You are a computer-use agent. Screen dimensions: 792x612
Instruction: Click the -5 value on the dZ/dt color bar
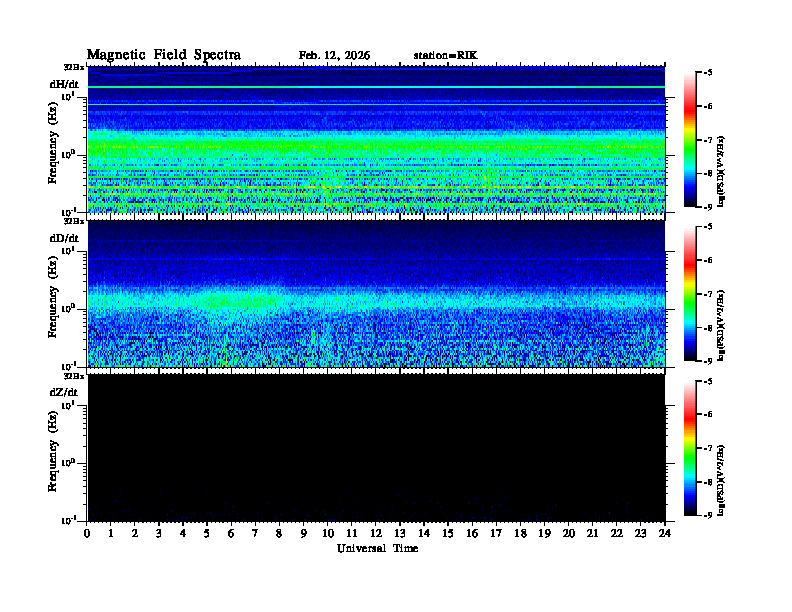click(x=707, y=382)
